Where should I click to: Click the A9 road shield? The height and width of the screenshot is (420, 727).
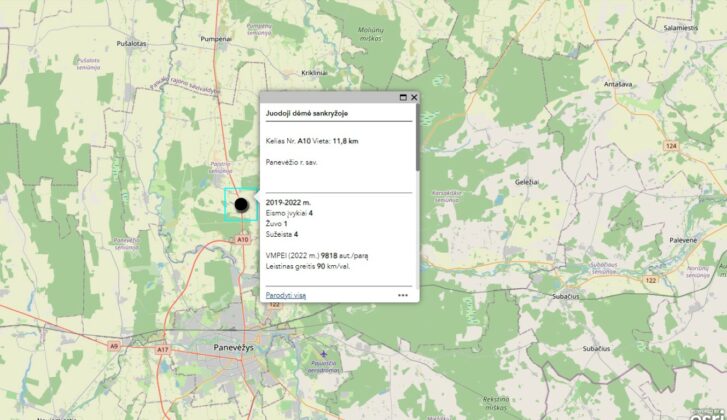pyautogui.click(x=114, y=346)
